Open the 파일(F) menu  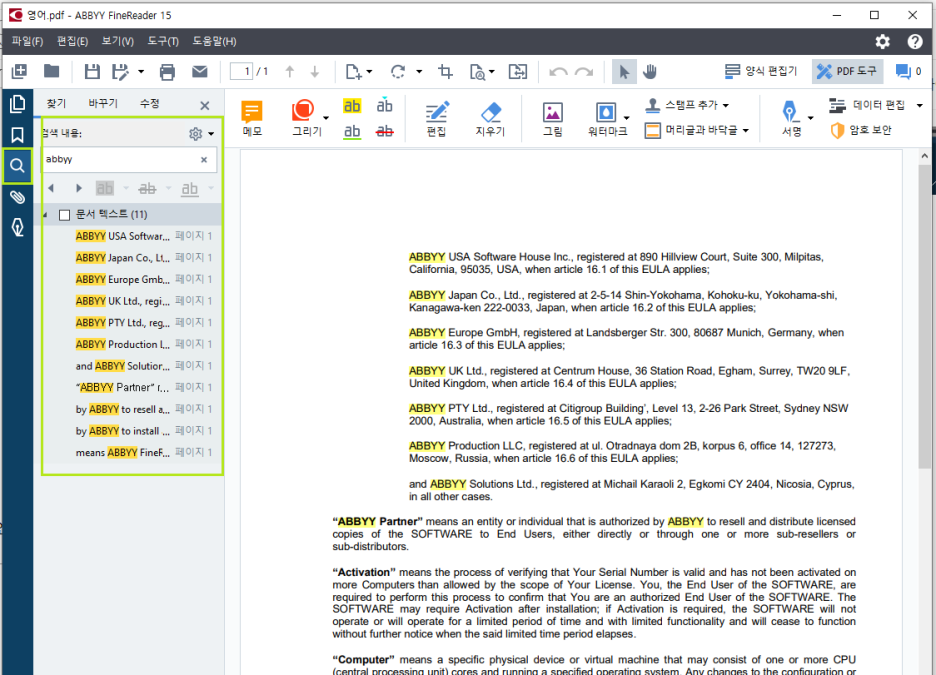[27, 41]
